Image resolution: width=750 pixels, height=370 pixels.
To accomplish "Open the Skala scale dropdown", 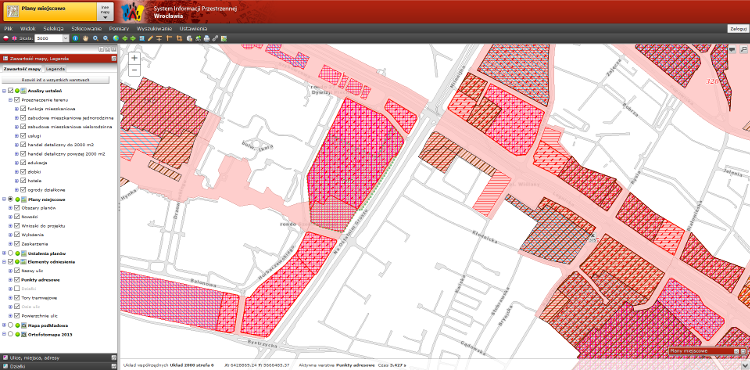I will (x=66, y=38).
